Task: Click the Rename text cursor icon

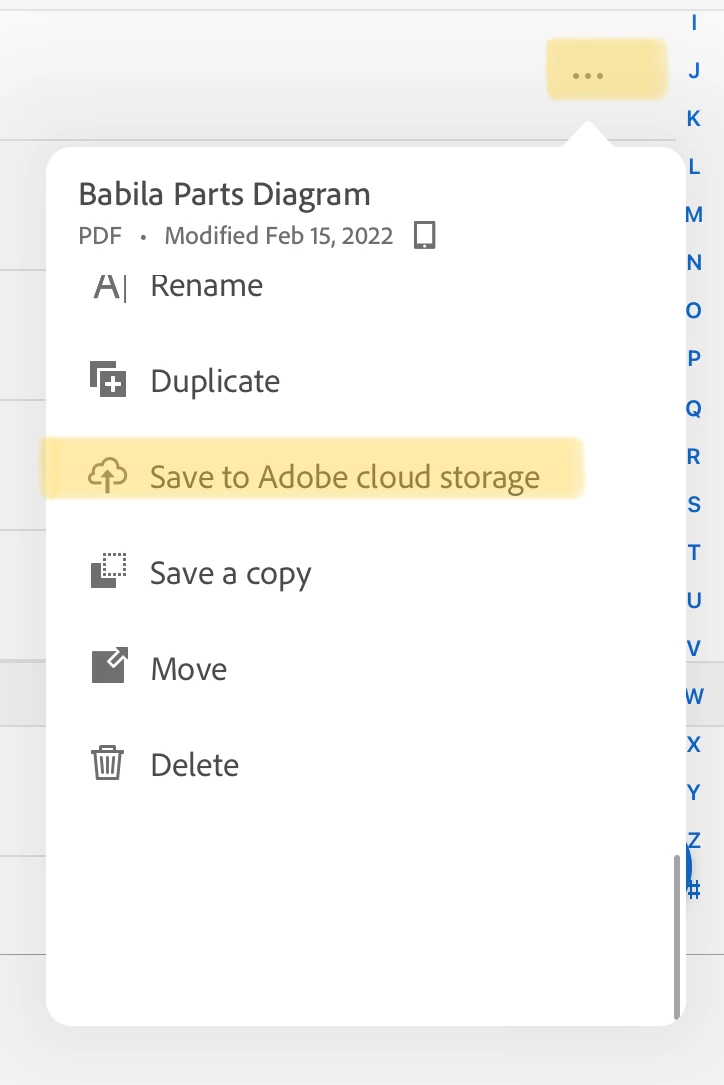Action: pyautogui.click(x=108, y=286)
